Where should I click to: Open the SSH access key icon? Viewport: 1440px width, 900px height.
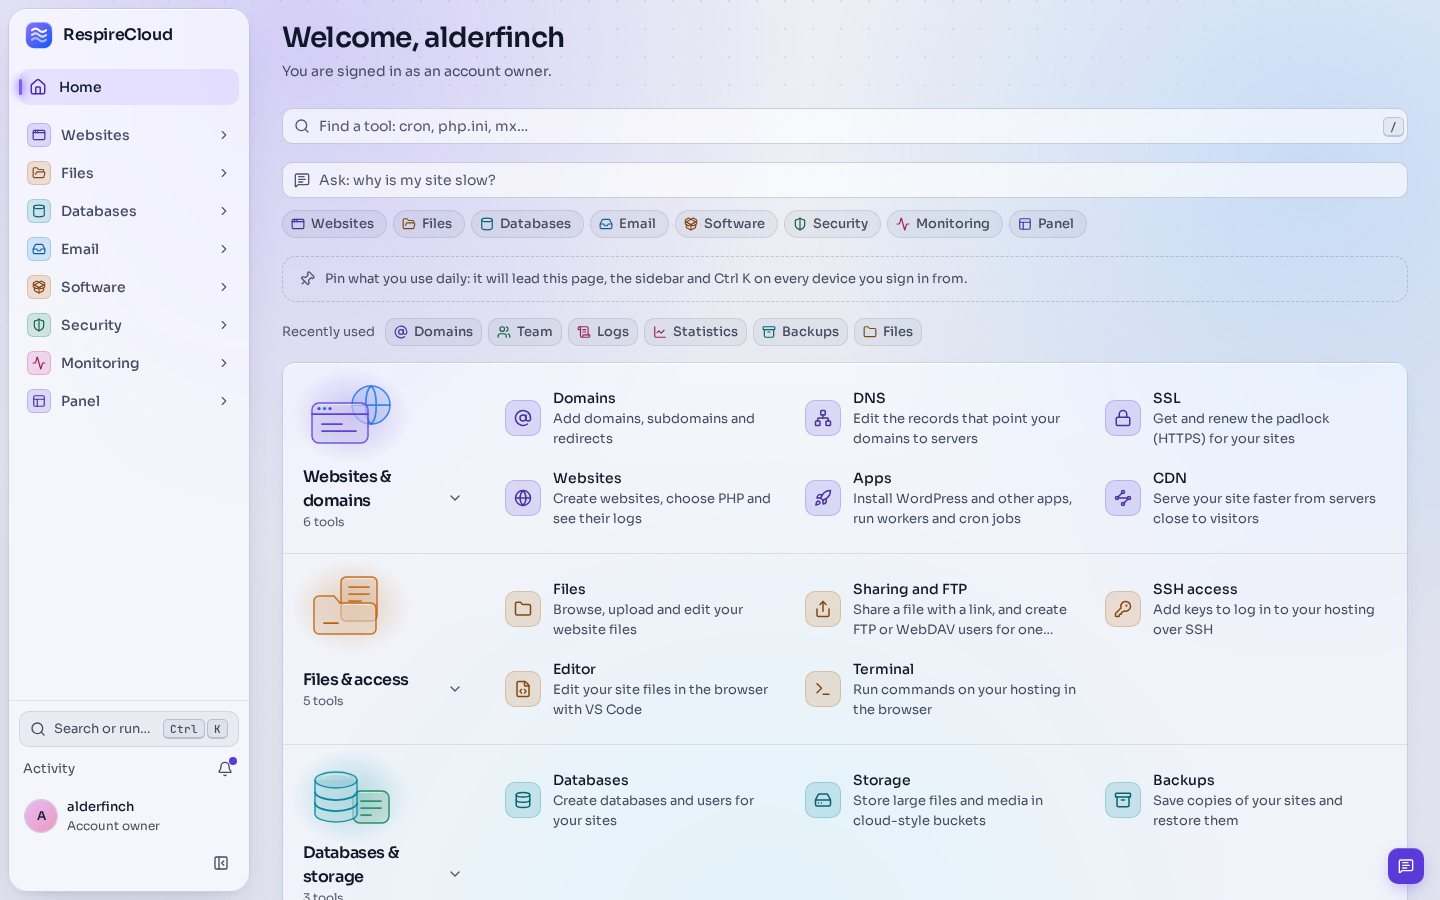(x=1123, y=609)
